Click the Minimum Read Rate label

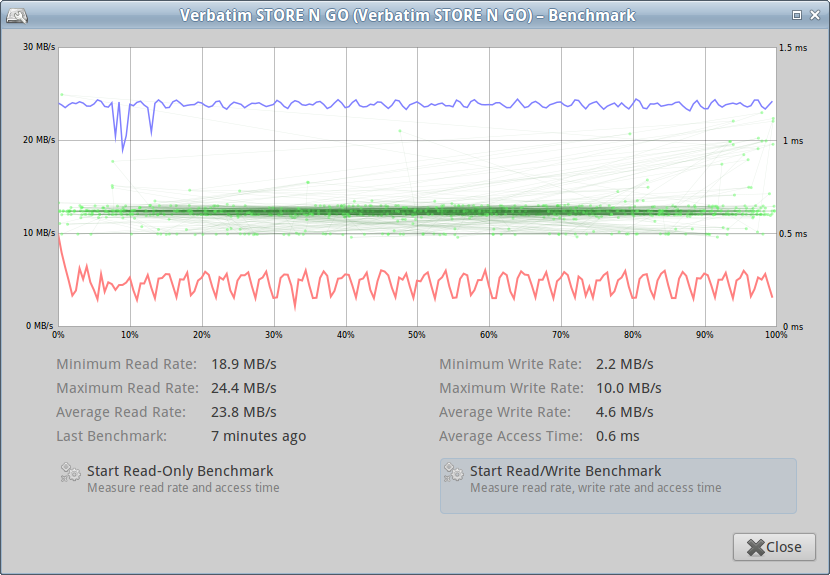[x=127, y=364]
